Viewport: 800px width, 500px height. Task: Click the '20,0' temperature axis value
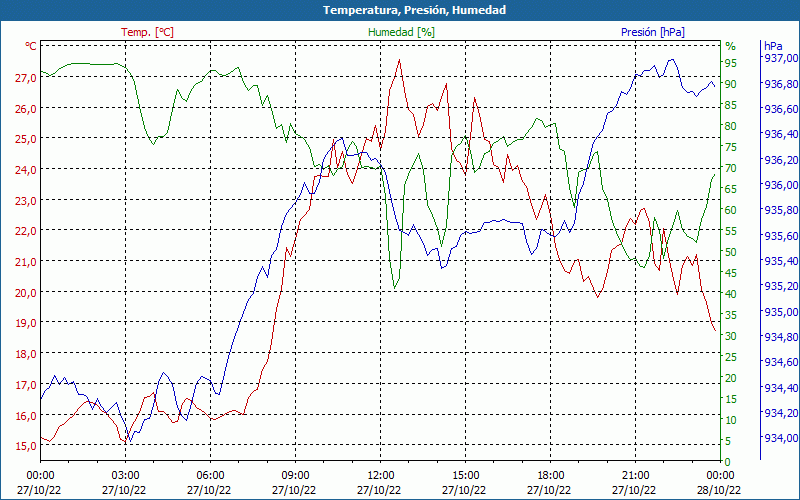coord(26,292)
